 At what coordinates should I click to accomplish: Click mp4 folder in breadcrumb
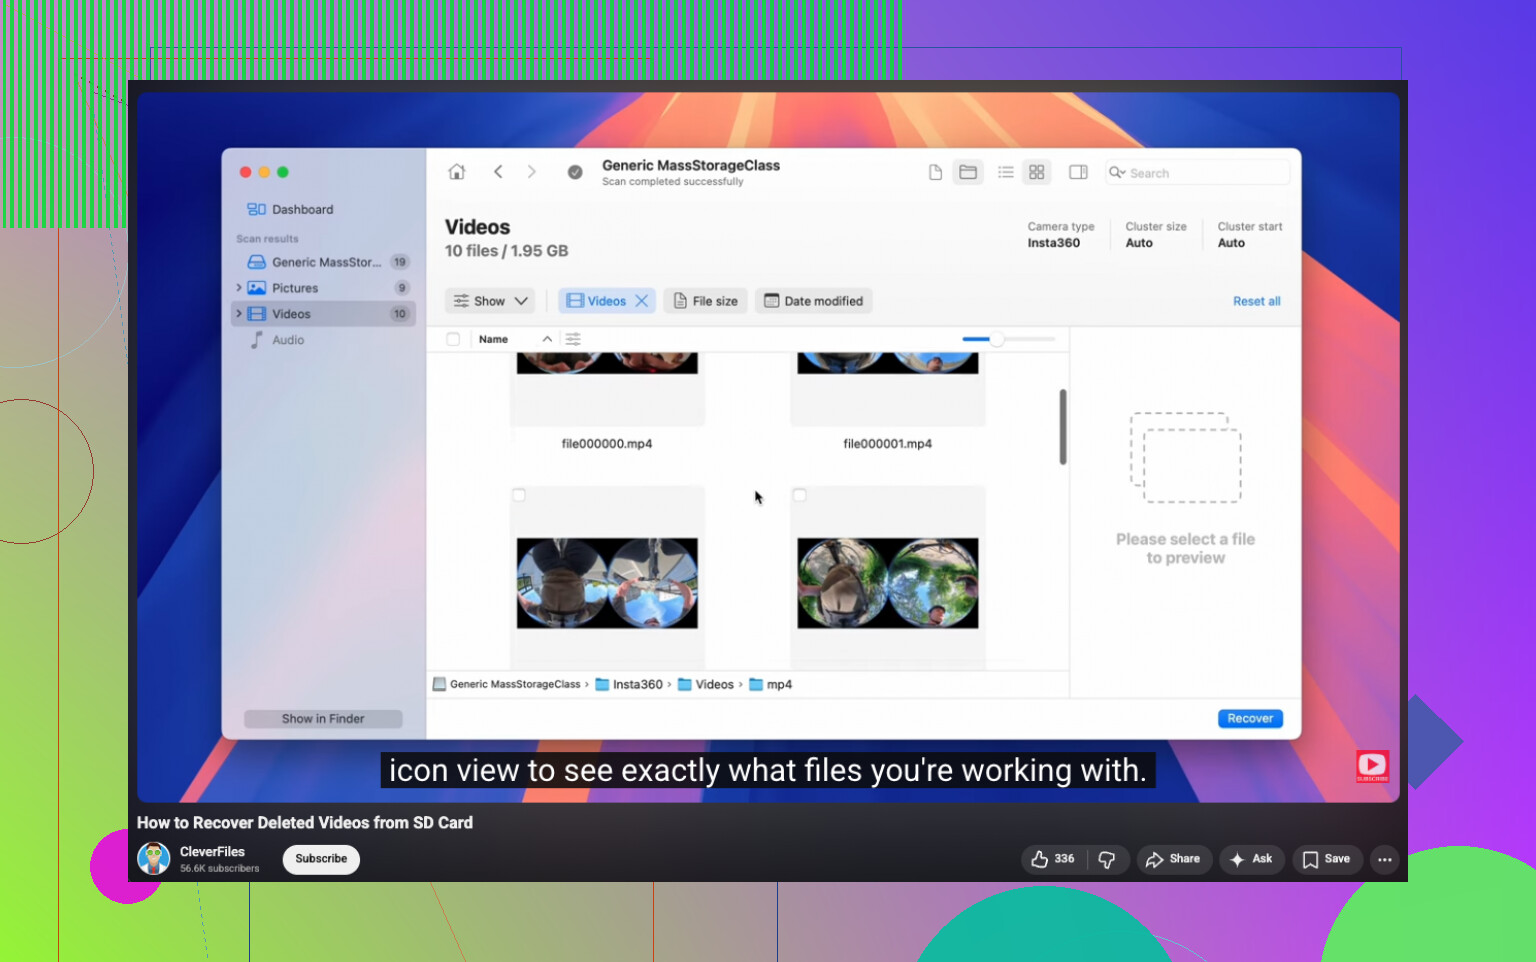tap(771, 684)
